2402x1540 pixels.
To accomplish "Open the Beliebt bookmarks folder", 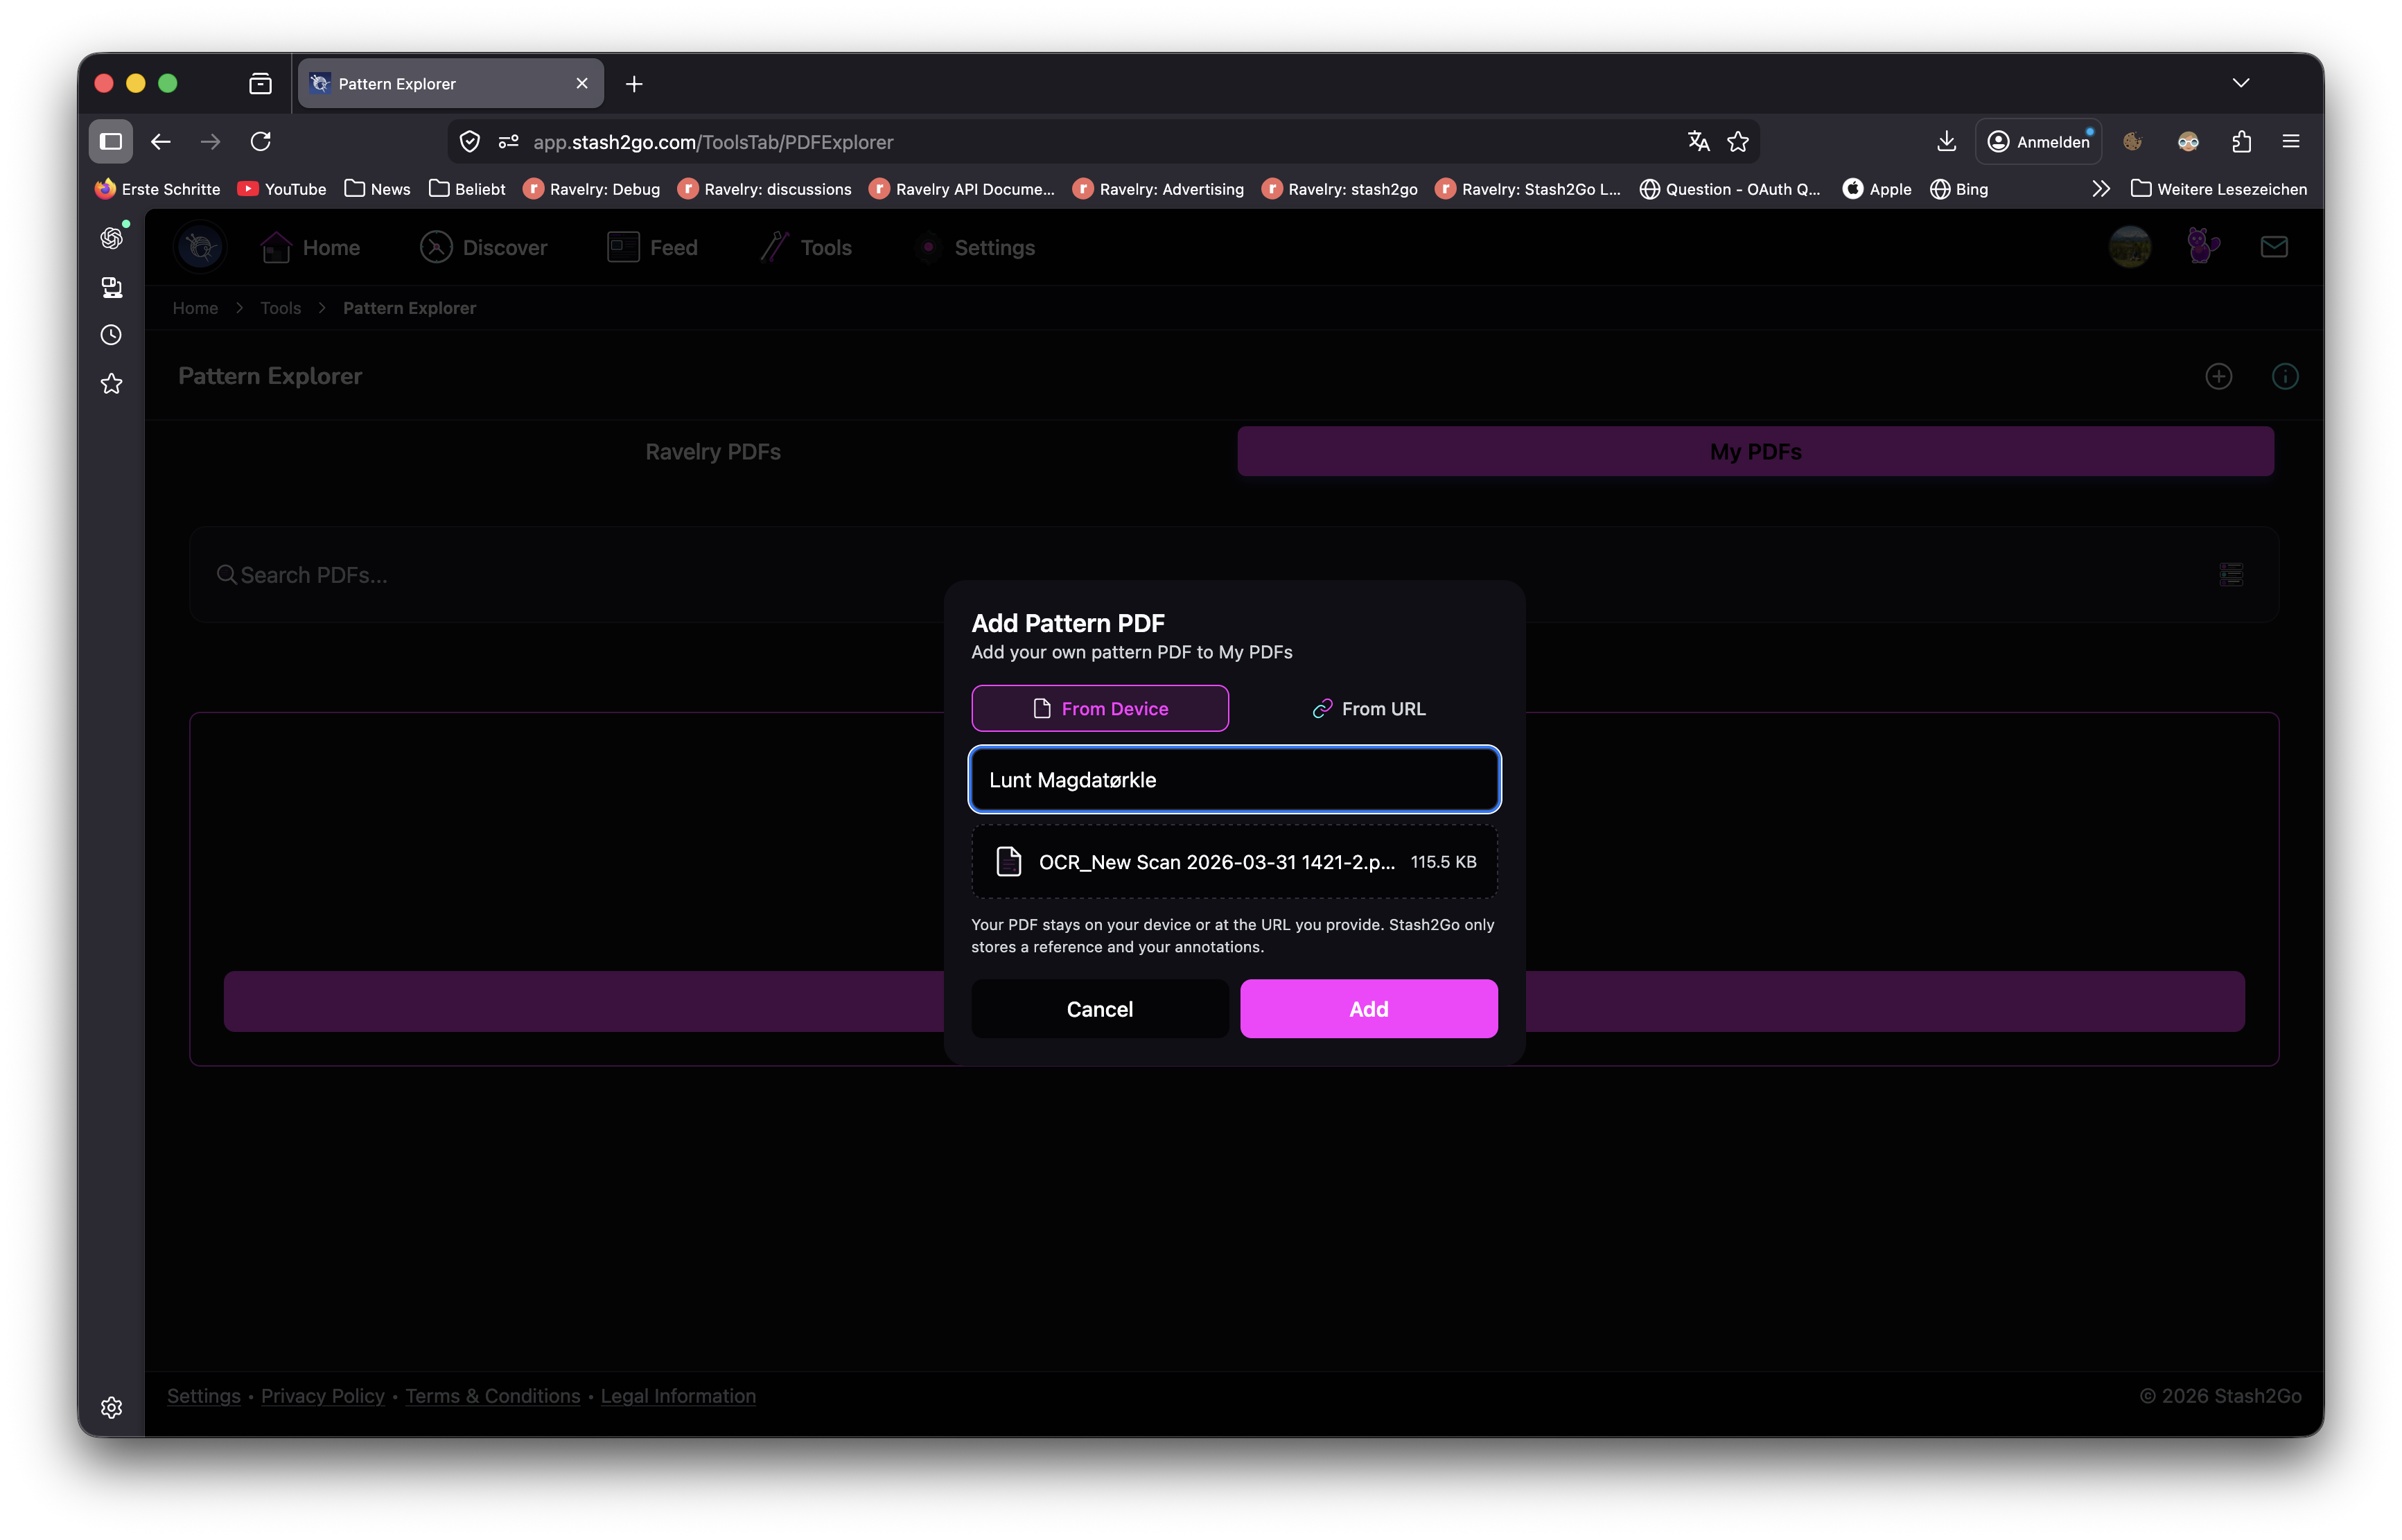I will tap(467, 189).
